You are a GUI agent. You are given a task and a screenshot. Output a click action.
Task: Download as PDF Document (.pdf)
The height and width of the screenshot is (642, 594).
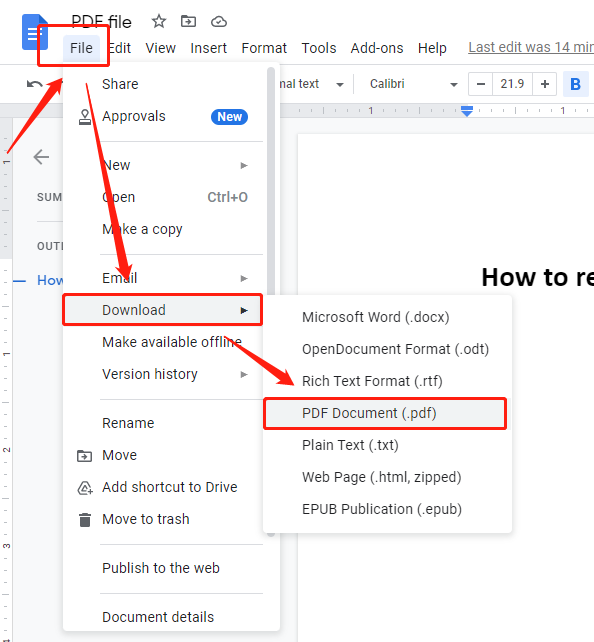point(385,414)
